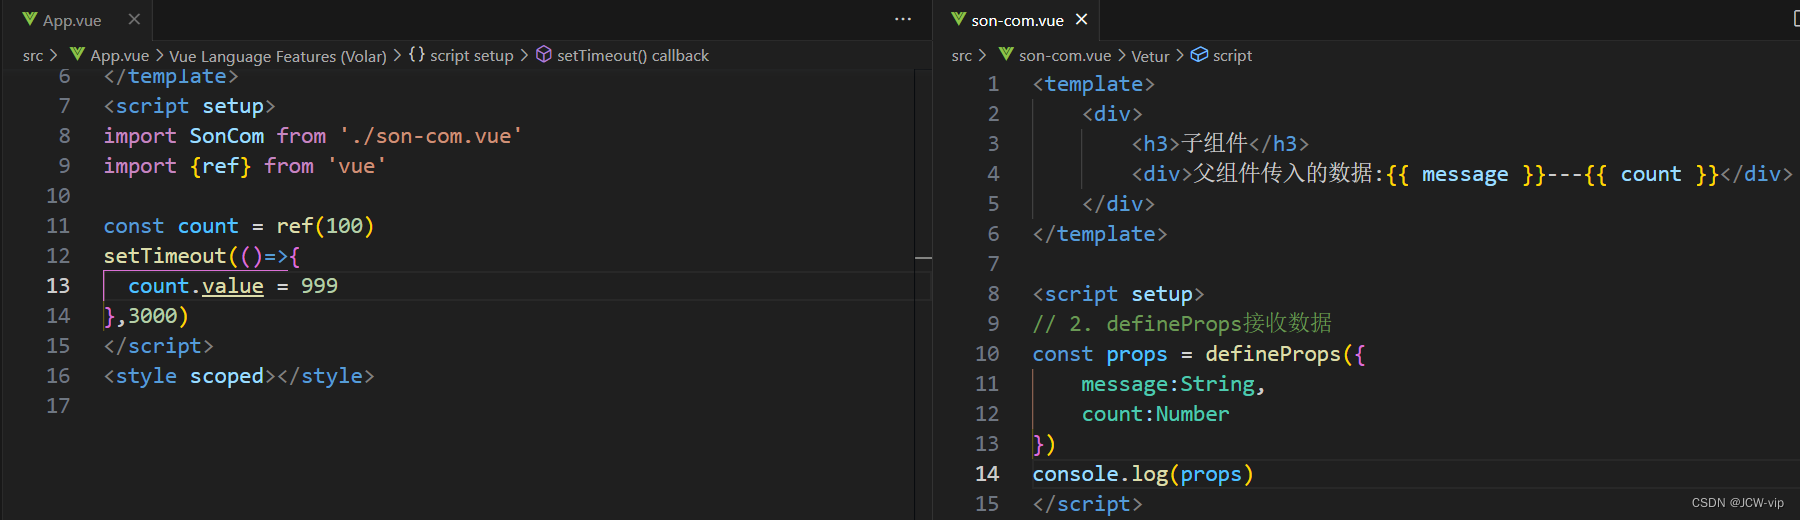Screen dimensions: 1800x520
Task: Click 'scoped' in the style tag
Action: pos(227,376)
